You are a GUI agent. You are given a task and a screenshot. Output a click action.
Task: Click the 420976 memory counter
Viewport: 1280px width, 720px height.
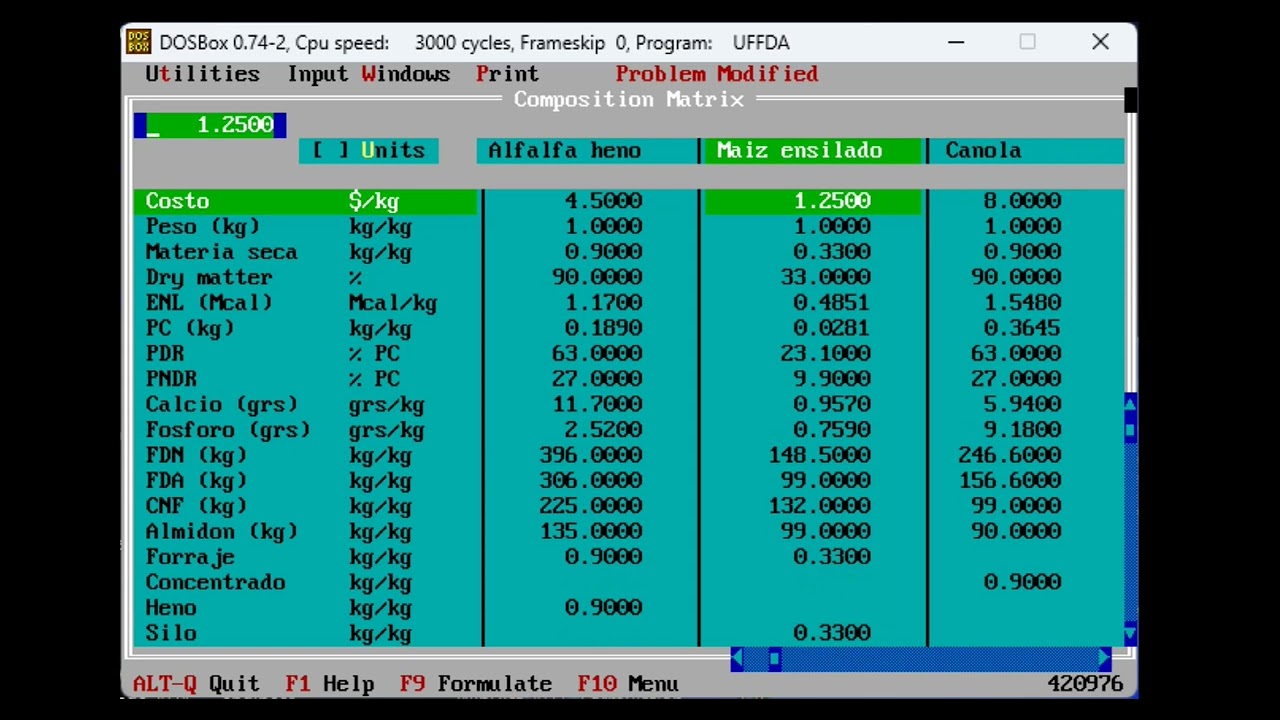1086,684
